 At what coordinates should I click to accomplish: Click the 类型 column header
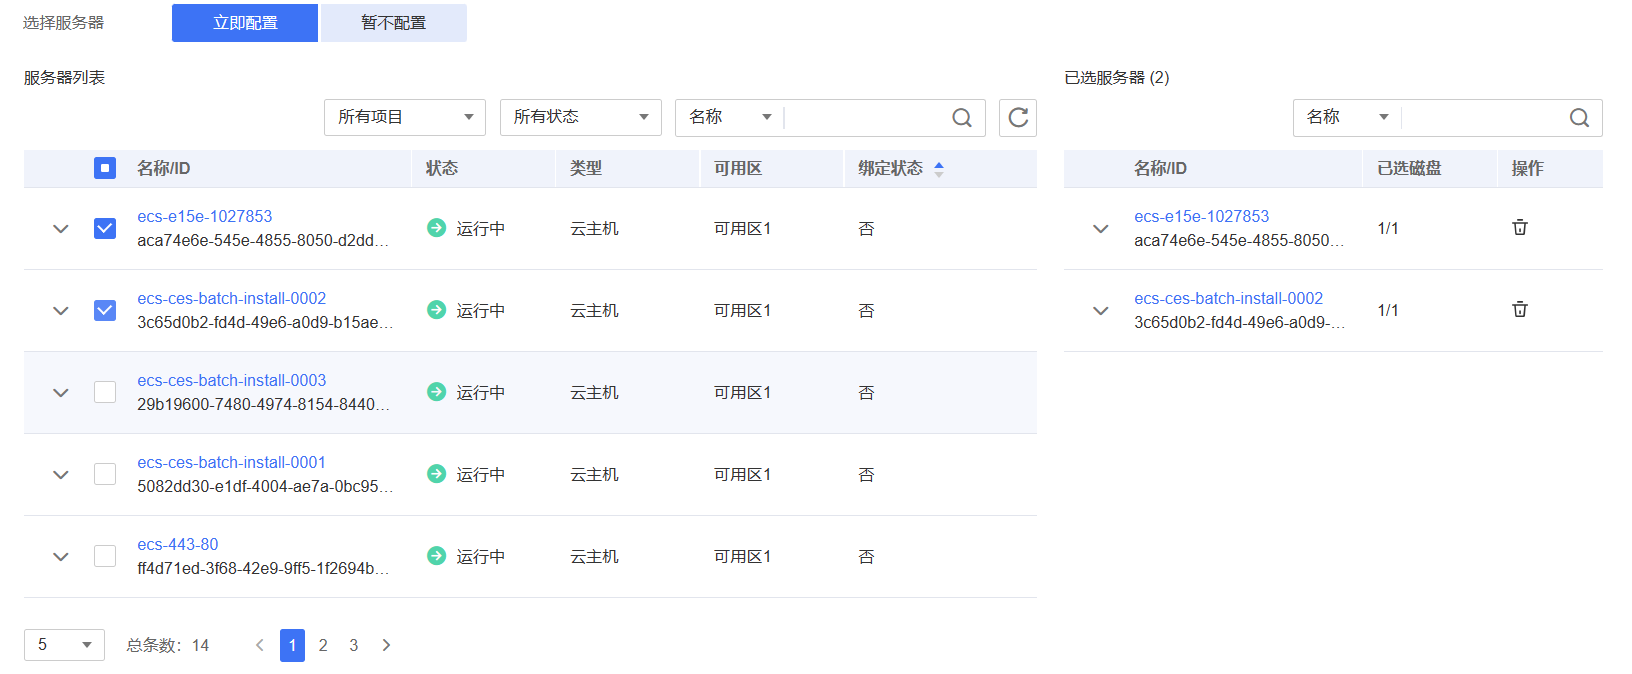coord(586,168)
